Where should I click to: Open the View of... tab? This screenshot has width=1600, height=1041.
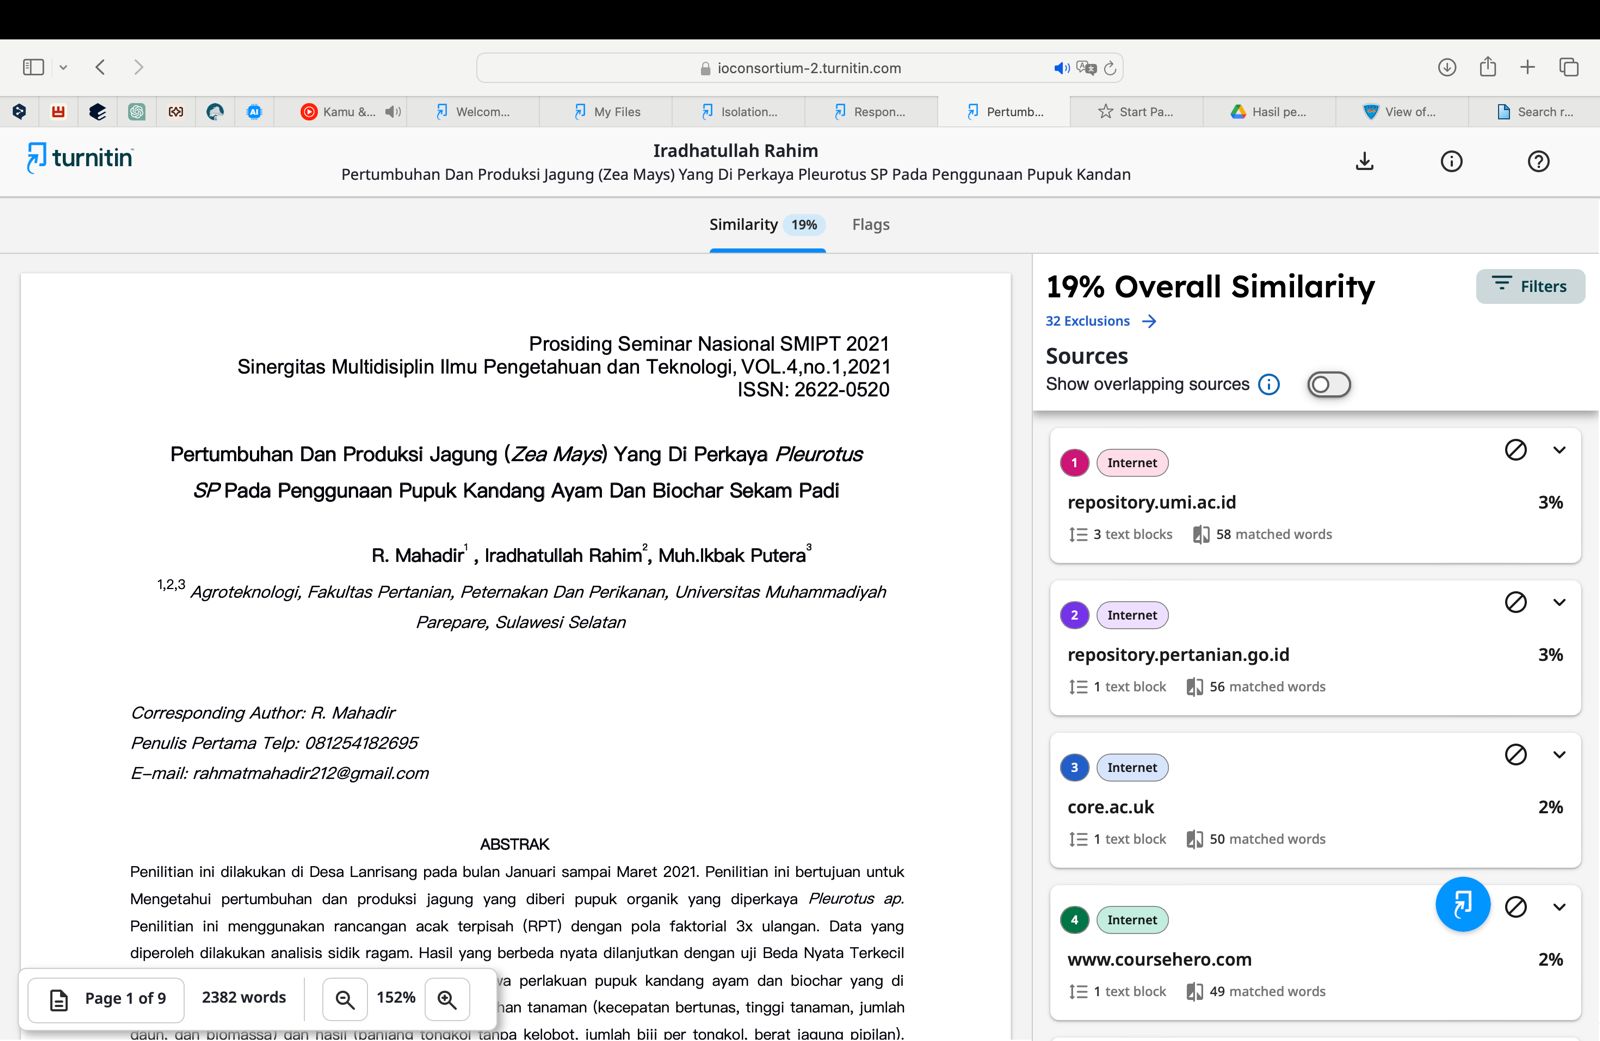point(1400,112)
